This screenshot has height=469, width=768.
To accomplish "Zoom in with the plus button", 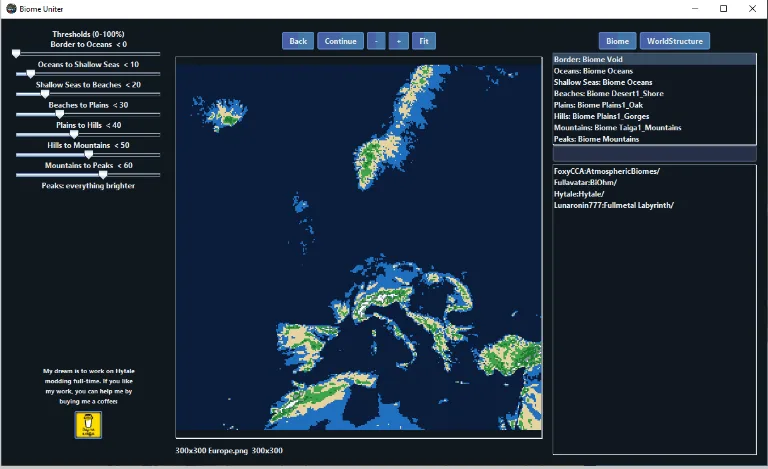I will tap(399, 41).
